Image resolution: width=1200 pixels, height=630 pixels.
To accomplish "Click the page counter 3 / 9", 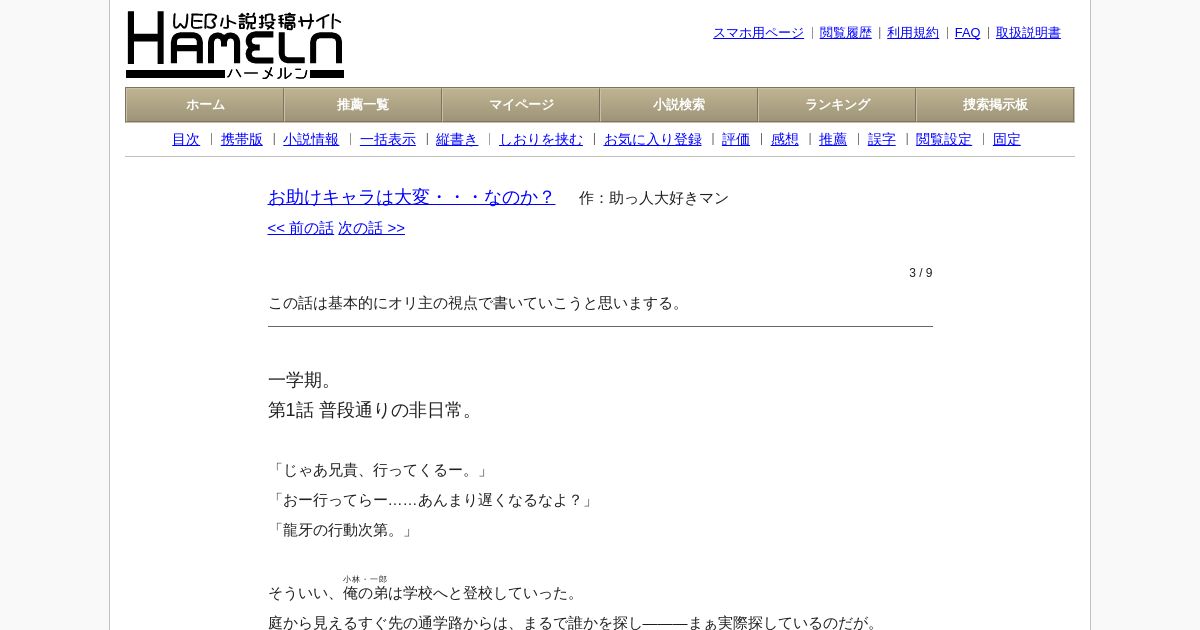I will [x=921, y=273].
